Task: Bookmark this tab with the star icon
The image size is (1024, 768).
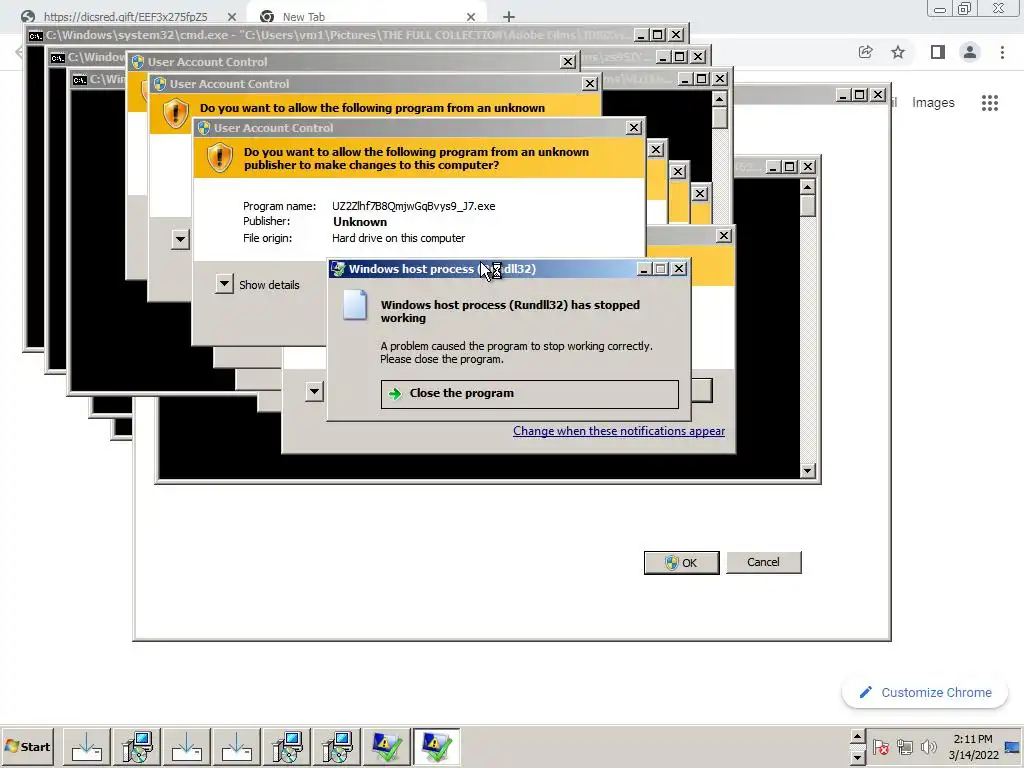Action: [x=898, y=52]
